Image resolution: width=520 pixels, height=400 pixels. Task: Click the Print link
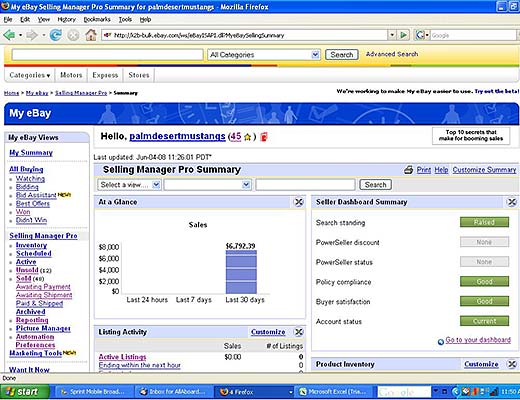tap(424, 170)
